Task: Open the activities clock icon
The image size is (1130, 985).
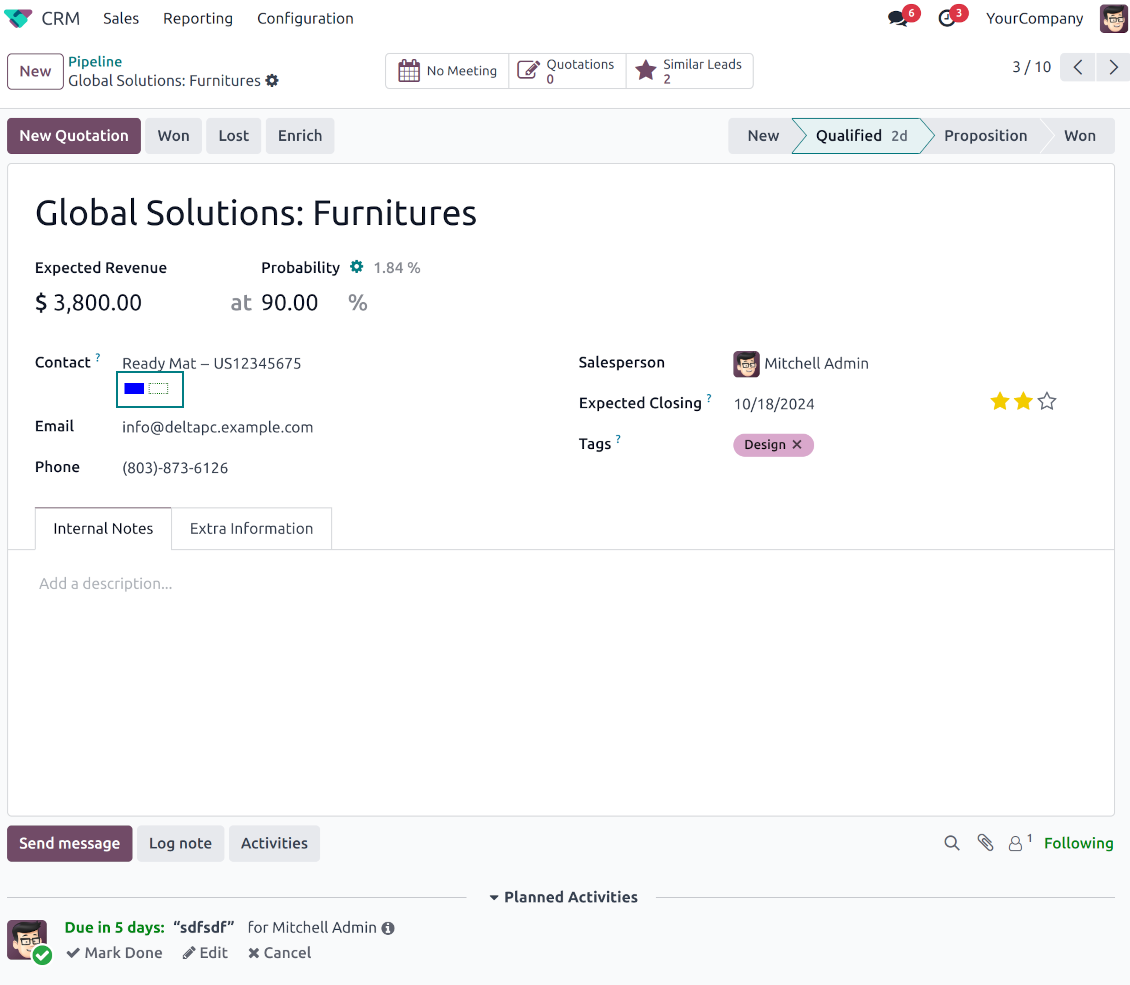Action: coord(947,19)
